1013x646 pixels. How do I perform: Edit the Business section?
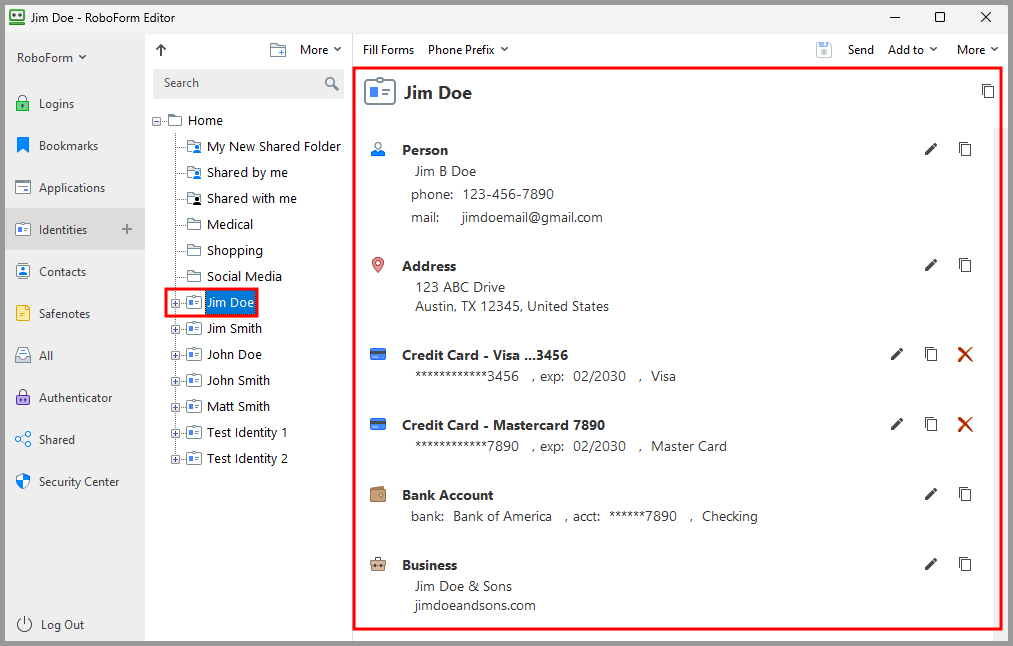coord(930,564)
